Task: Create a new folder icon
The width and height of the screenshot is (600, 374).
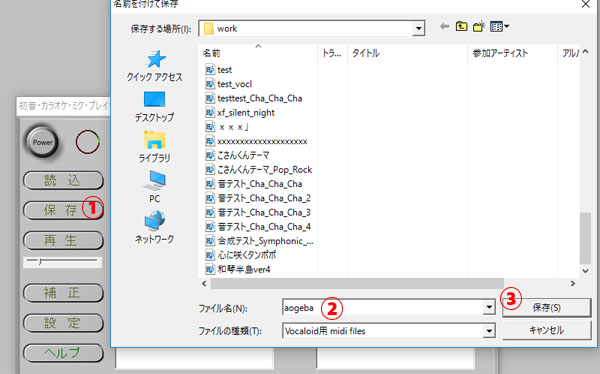Action: coord(479,26)
